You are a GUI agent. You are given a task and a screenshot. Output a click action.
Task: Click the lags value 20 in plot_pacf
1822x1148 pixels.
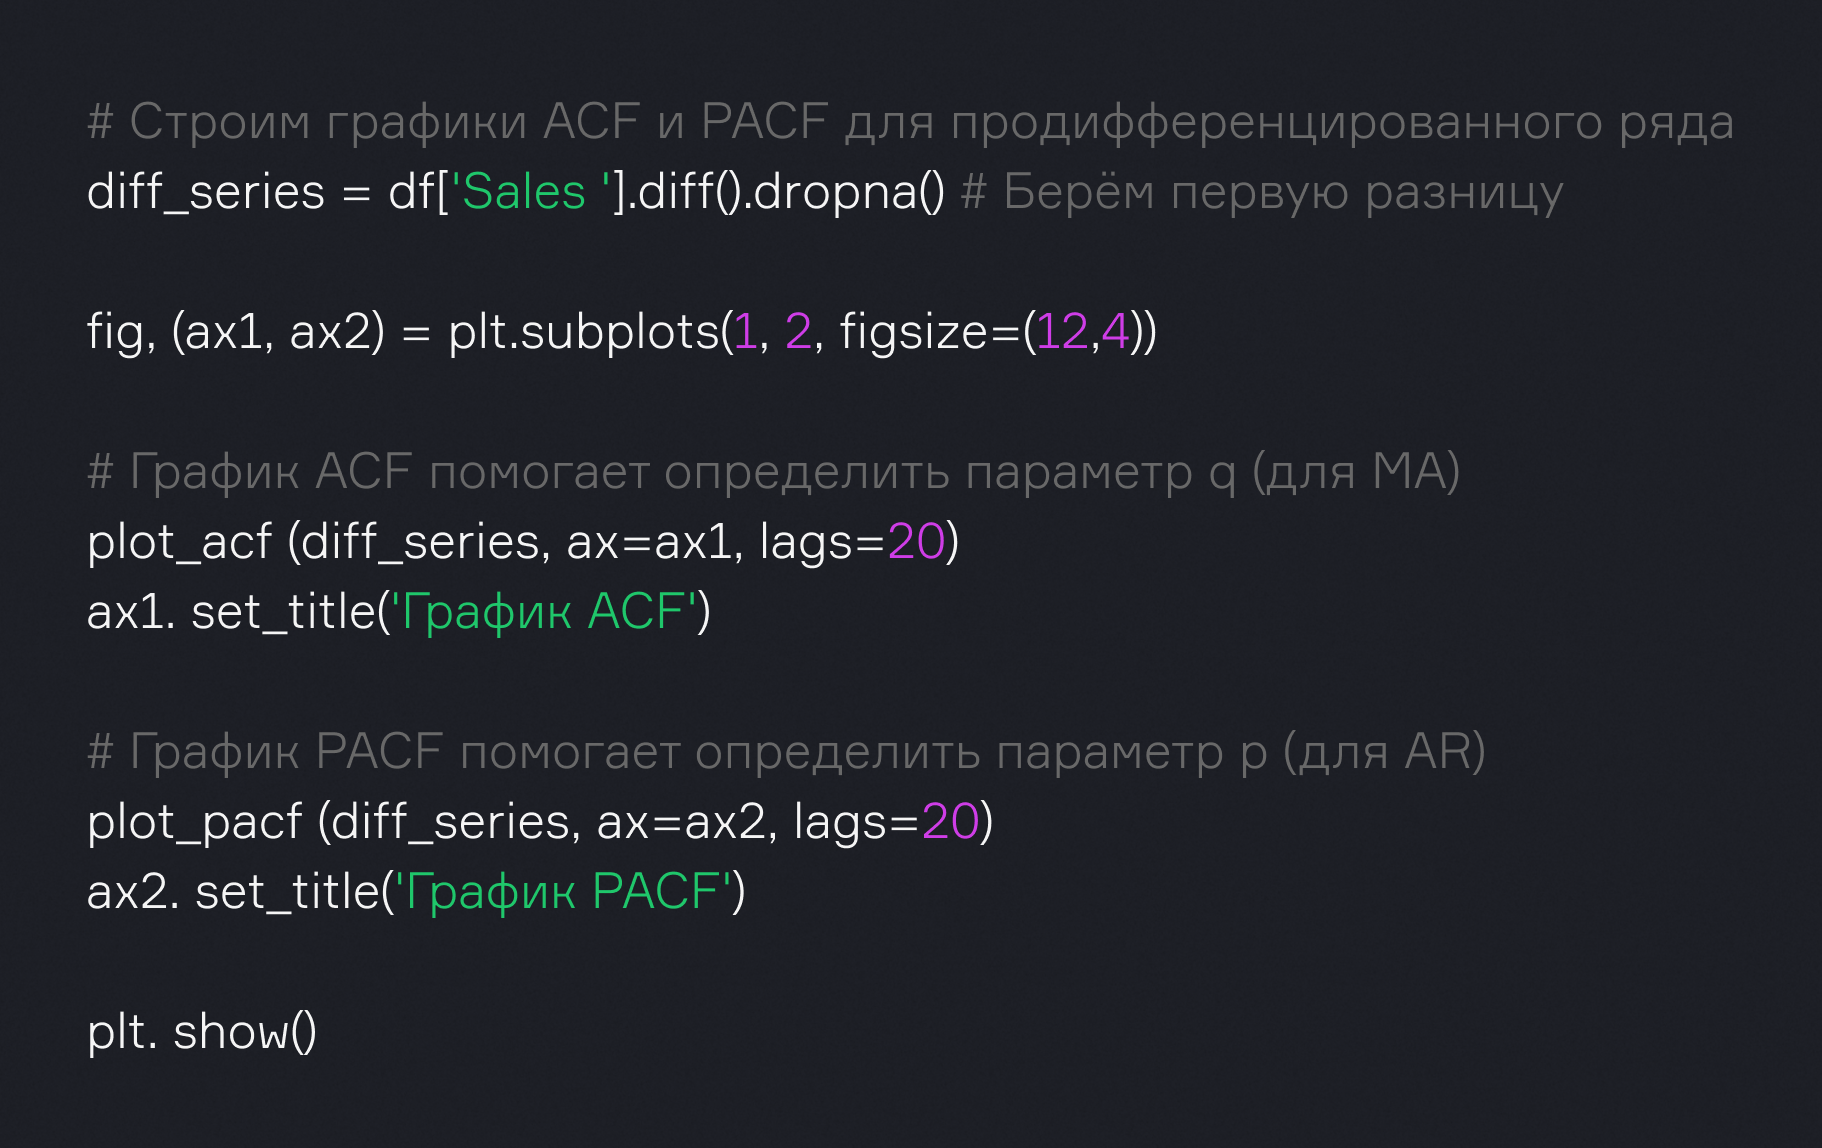949,822
